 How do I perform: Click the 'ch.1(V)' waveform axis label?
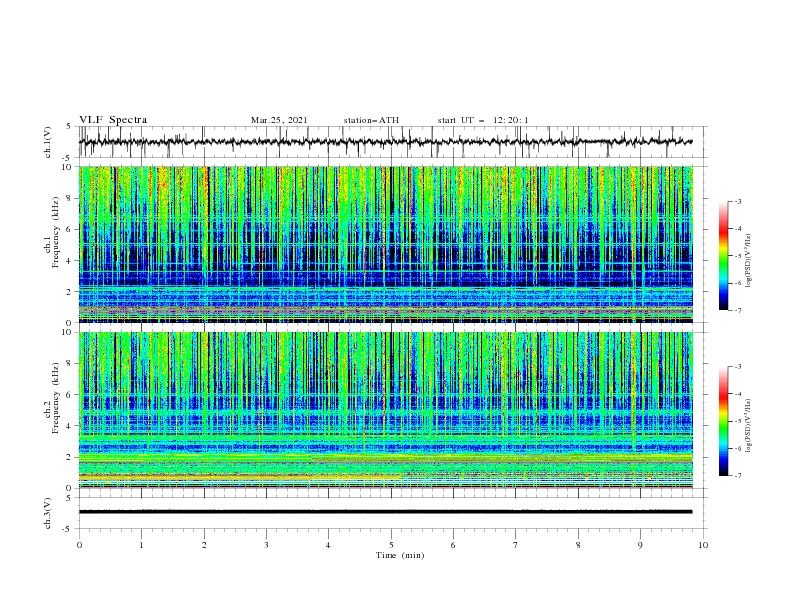point(48,142)
